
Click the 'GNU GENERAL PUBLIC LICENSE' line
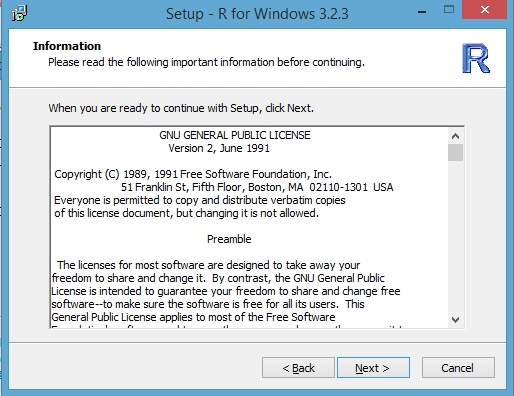[235, 135]
